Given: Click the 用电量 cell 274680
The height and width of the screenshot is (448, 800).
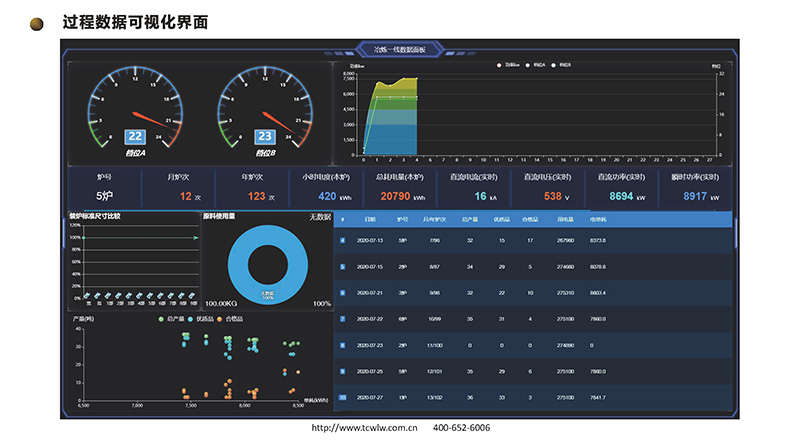Looking at the screenshot, I should pyautogui.click(x=565, y=267).
